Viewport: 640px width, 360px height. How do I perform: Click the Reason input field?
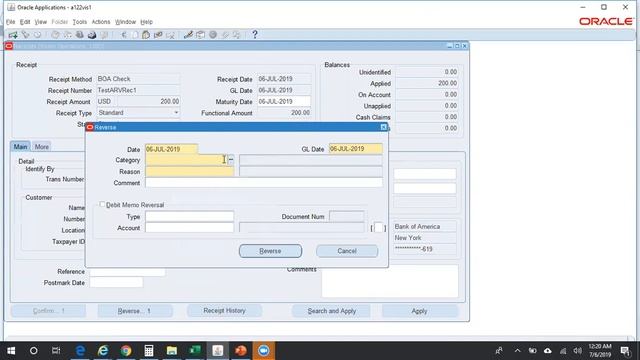[x=189, y=171]
